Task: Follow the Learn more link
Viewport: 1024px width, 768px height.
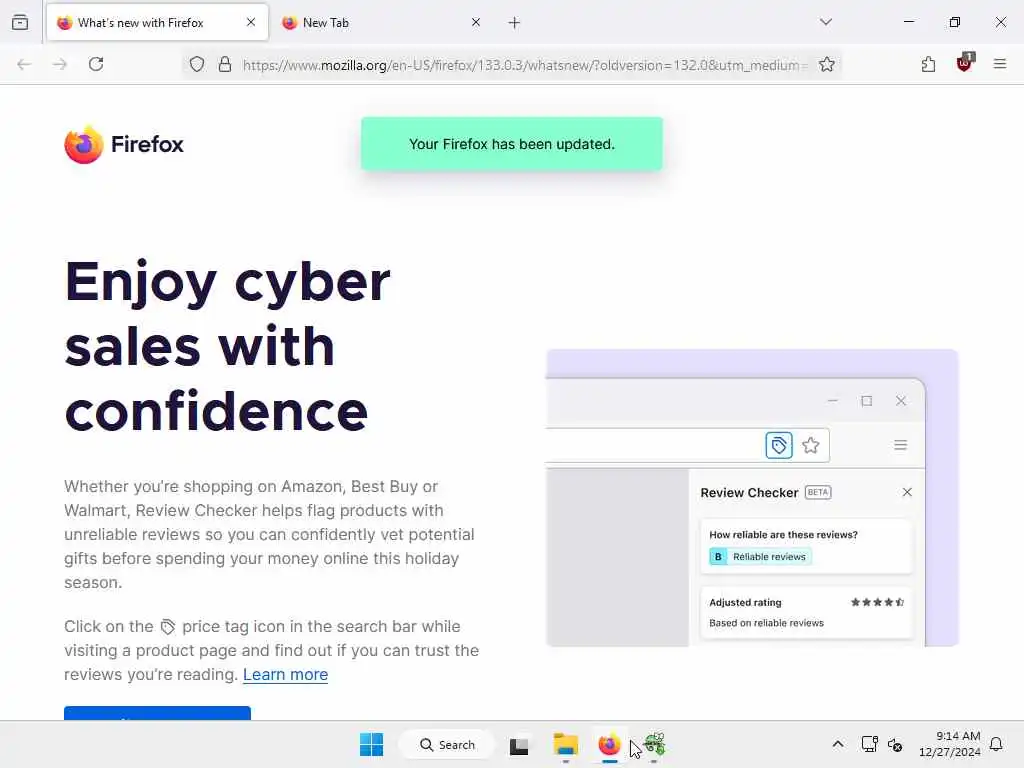Action: pos(285,675)
